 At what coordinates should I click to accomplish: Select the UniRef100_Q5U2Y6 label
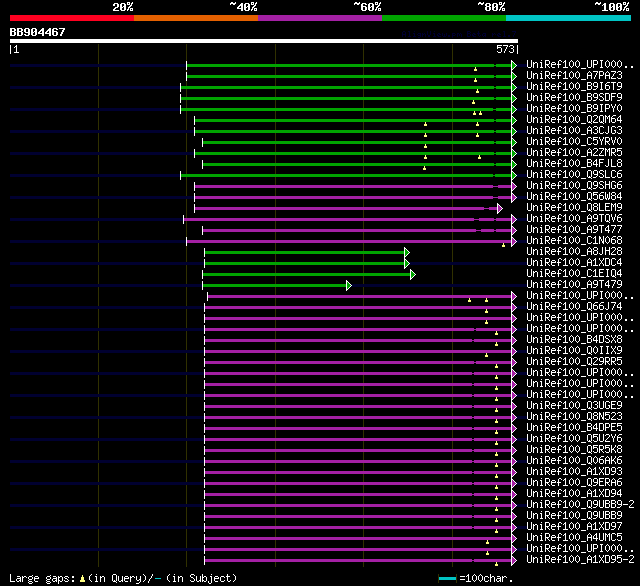(x=574, y=439)
